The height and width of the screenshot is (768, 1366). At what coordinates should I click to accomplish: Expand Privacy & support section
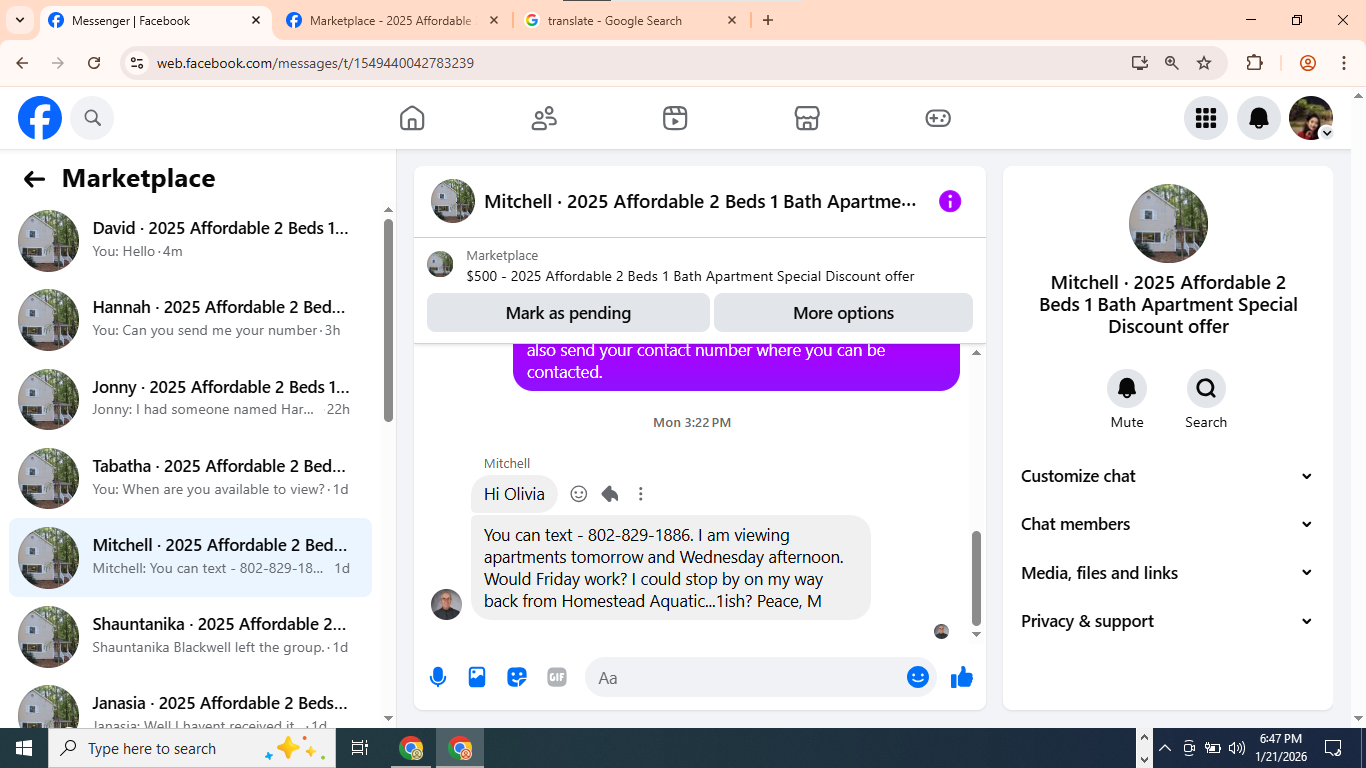click(1166, 621)
